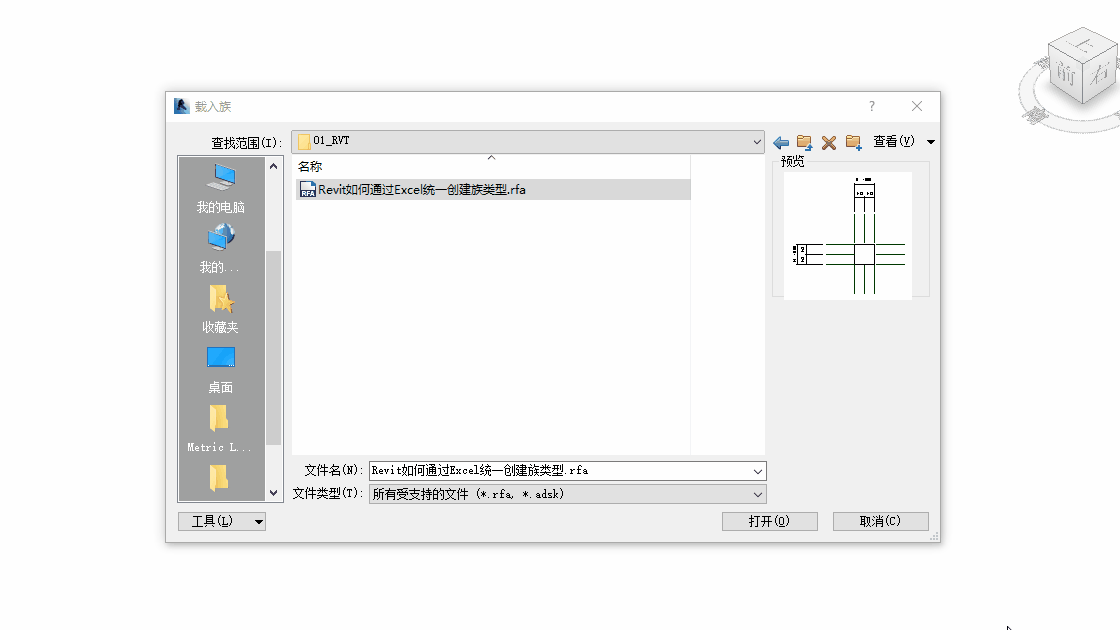Close the 载入族 dialog
Viewport: 1120px width, 630px height.
(x=917, y=106)
